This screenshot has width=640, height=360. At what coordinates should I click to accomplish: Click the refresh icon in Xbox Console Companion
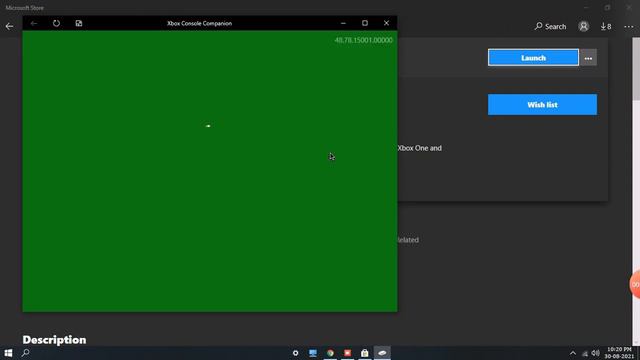point(56,23)
